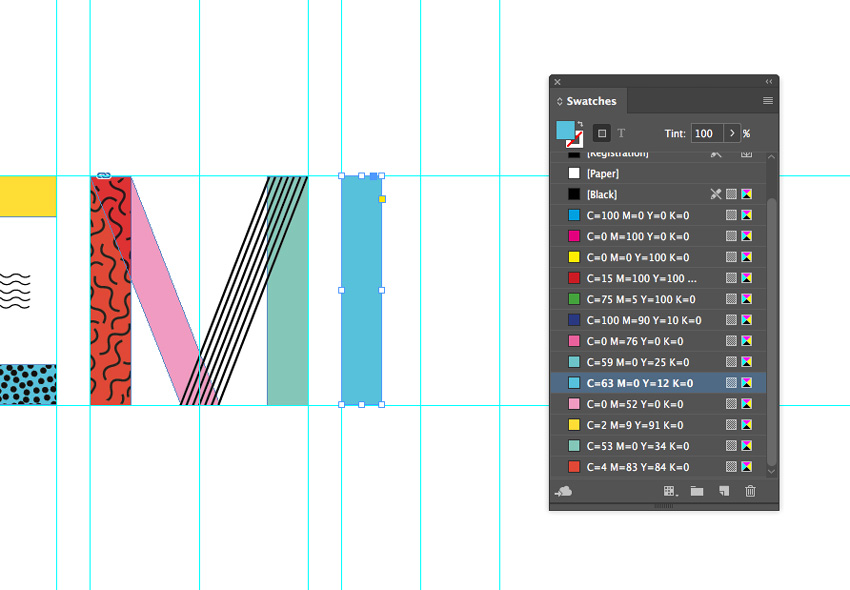The height and width of the screenshot is (590, 850).
Task: Click process icon on C=75 M=5 Y=100 row
Action: [731, 299]
